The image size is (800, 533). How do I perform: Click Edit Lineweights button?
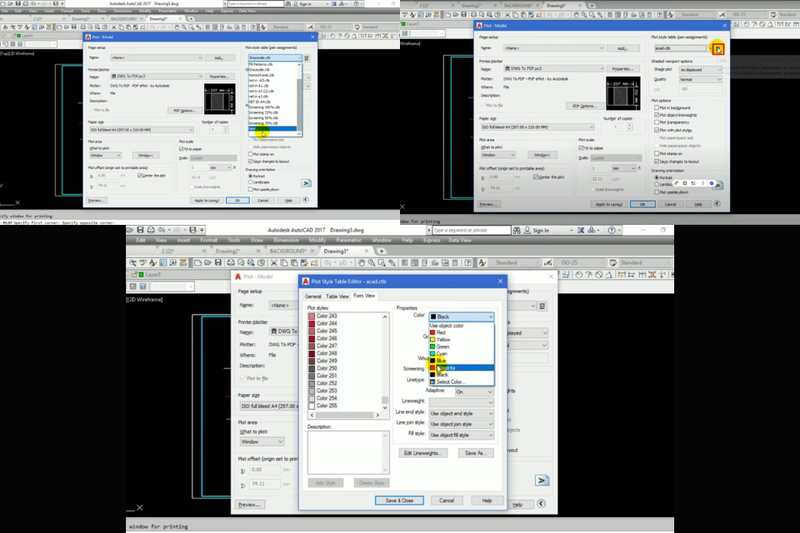click(x=423, y=453)
